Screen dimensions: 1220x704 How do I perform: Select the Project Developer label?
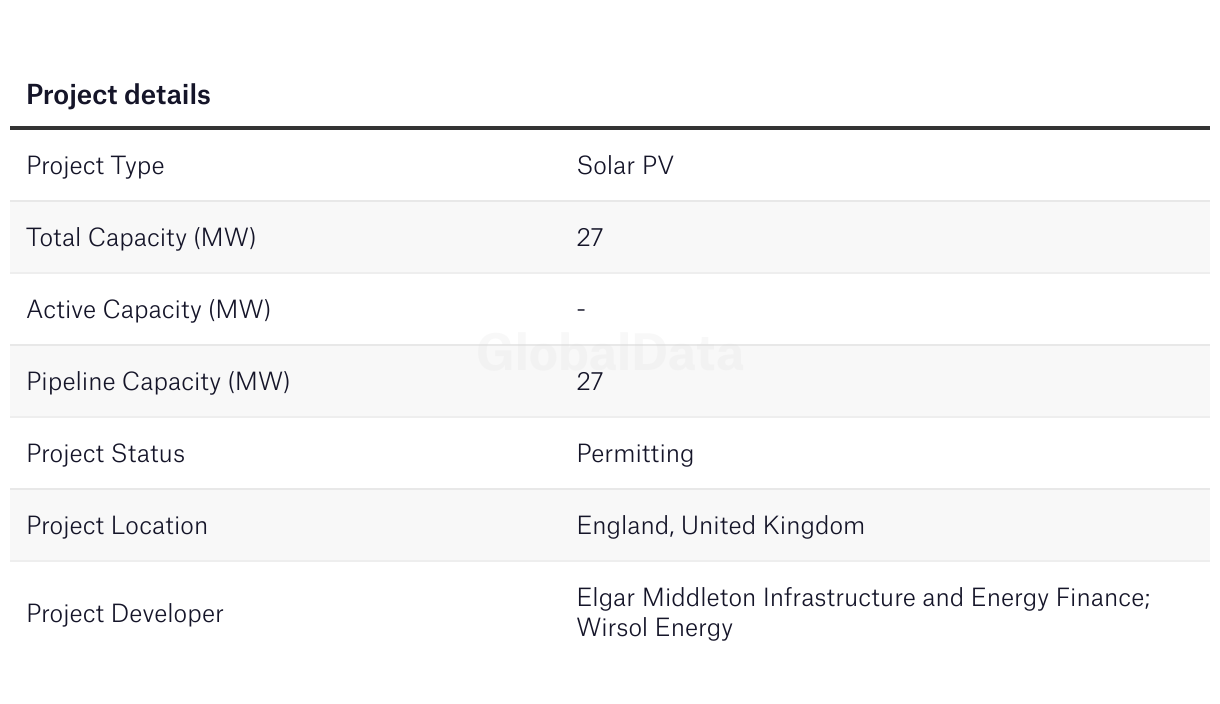click(125, 614)
